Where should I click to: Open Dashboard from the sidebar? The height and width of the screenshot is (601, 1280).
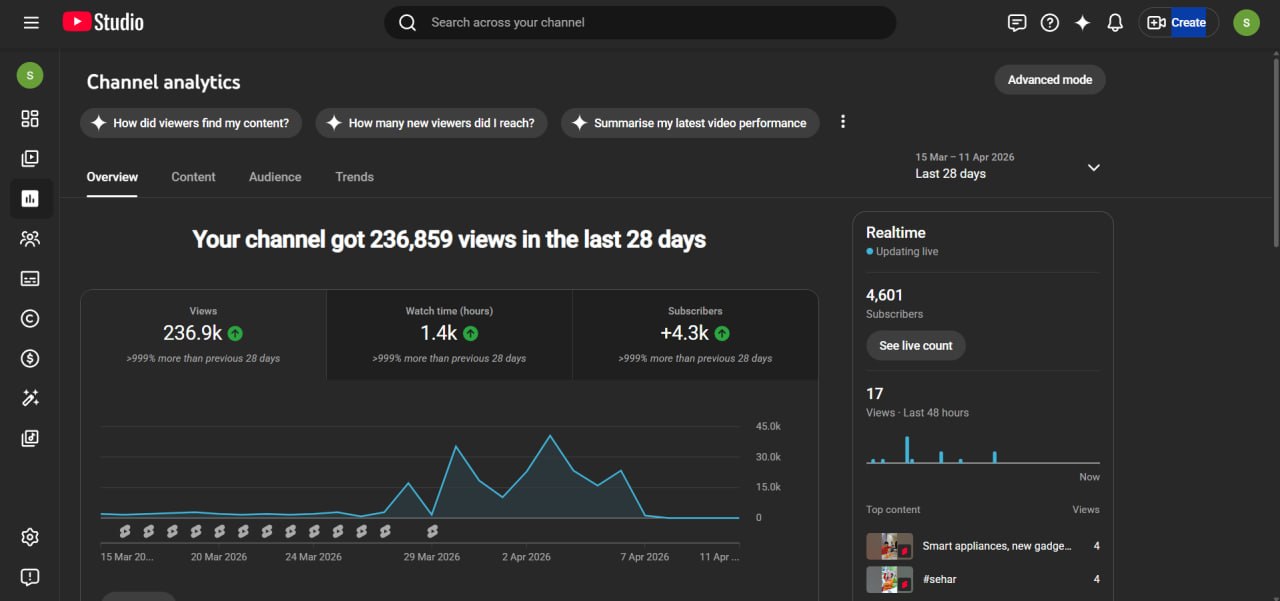[x=30, y=119]
